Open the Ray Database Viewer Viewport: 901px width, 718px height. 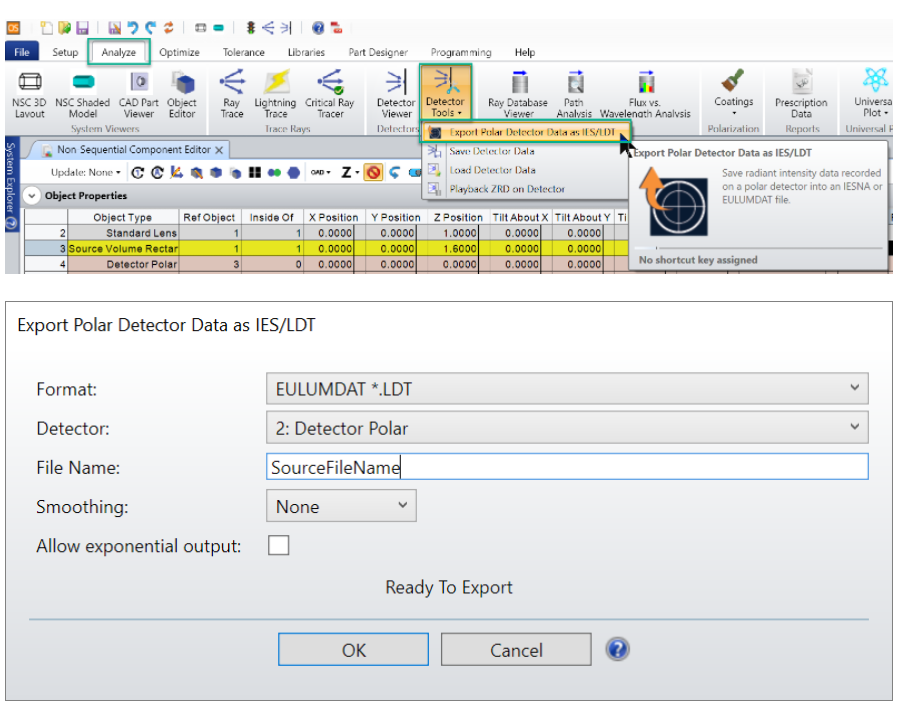518,95
